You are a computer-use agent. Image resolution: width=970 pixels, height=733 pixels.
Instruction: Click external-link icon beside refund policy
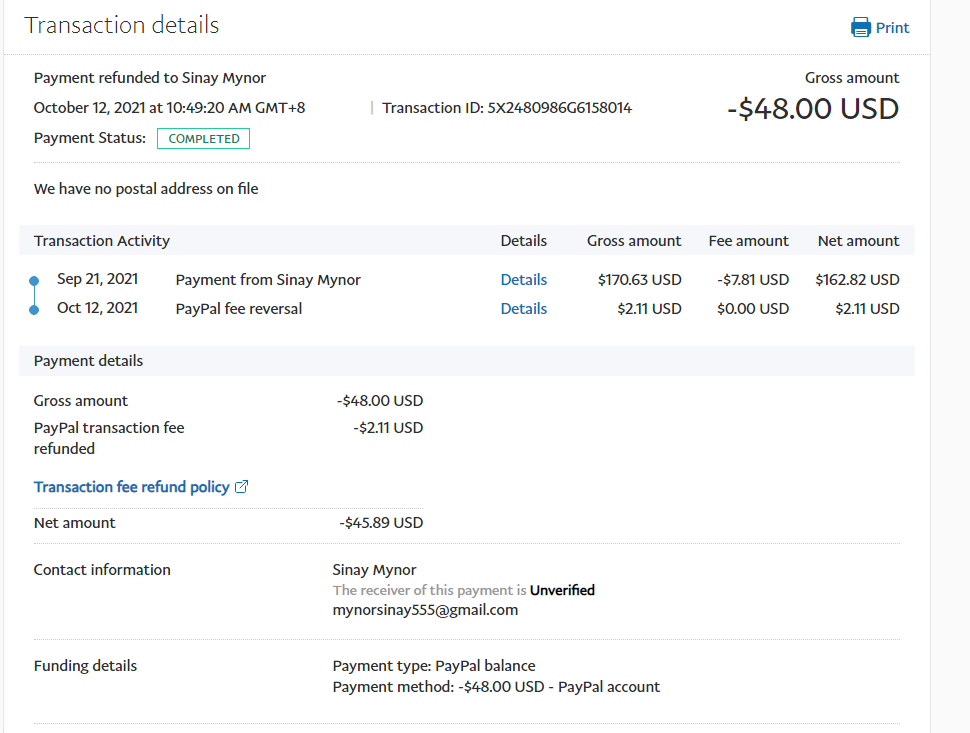(x=241, y=487)
